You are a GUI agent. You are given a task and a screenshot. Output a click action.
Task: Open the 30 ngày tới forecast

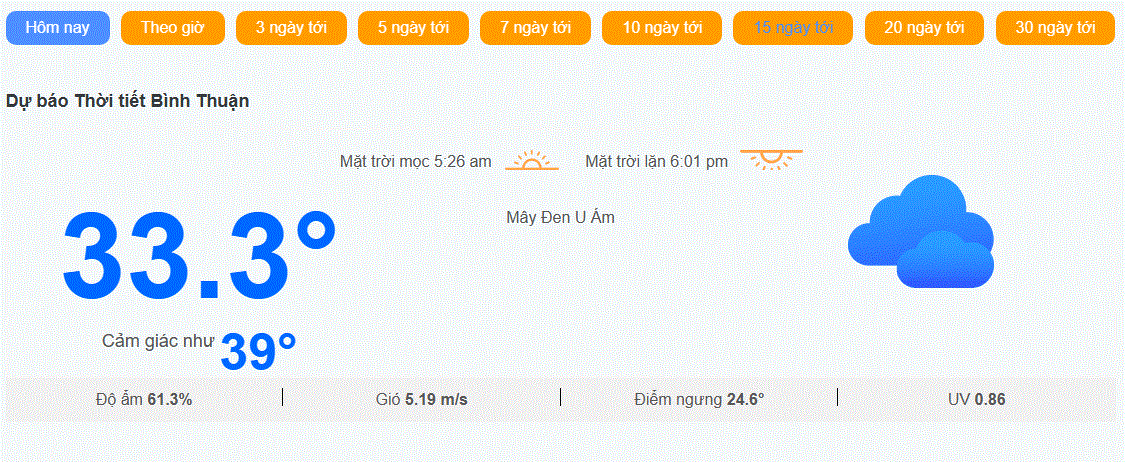coord(1055,28)
